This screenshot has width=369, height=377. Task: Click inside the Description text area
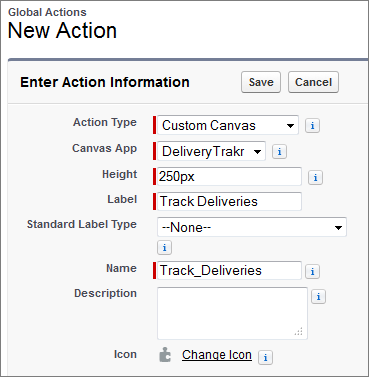click(232, 313)
